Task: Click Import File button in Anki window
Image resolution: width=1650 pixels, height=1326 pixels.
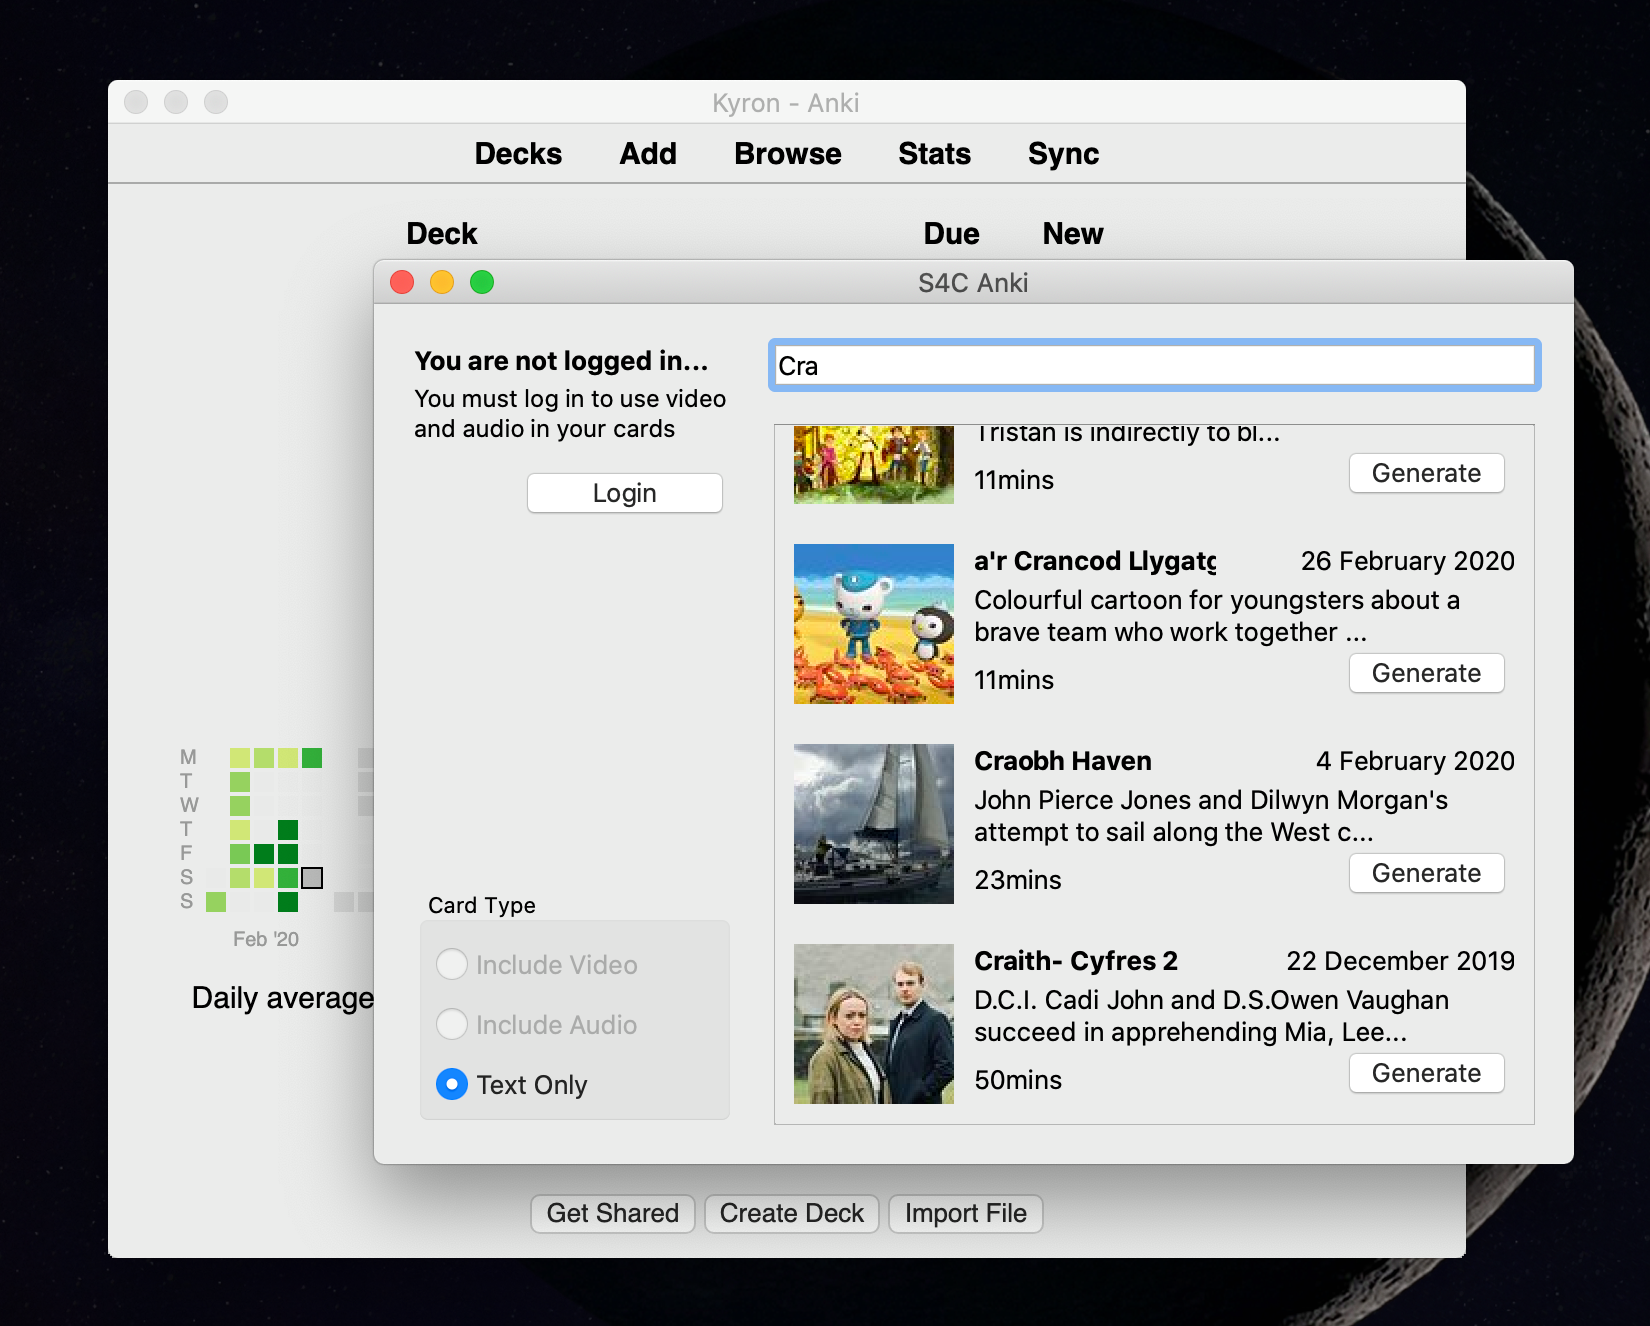Action: click(x=966, y=1213)
